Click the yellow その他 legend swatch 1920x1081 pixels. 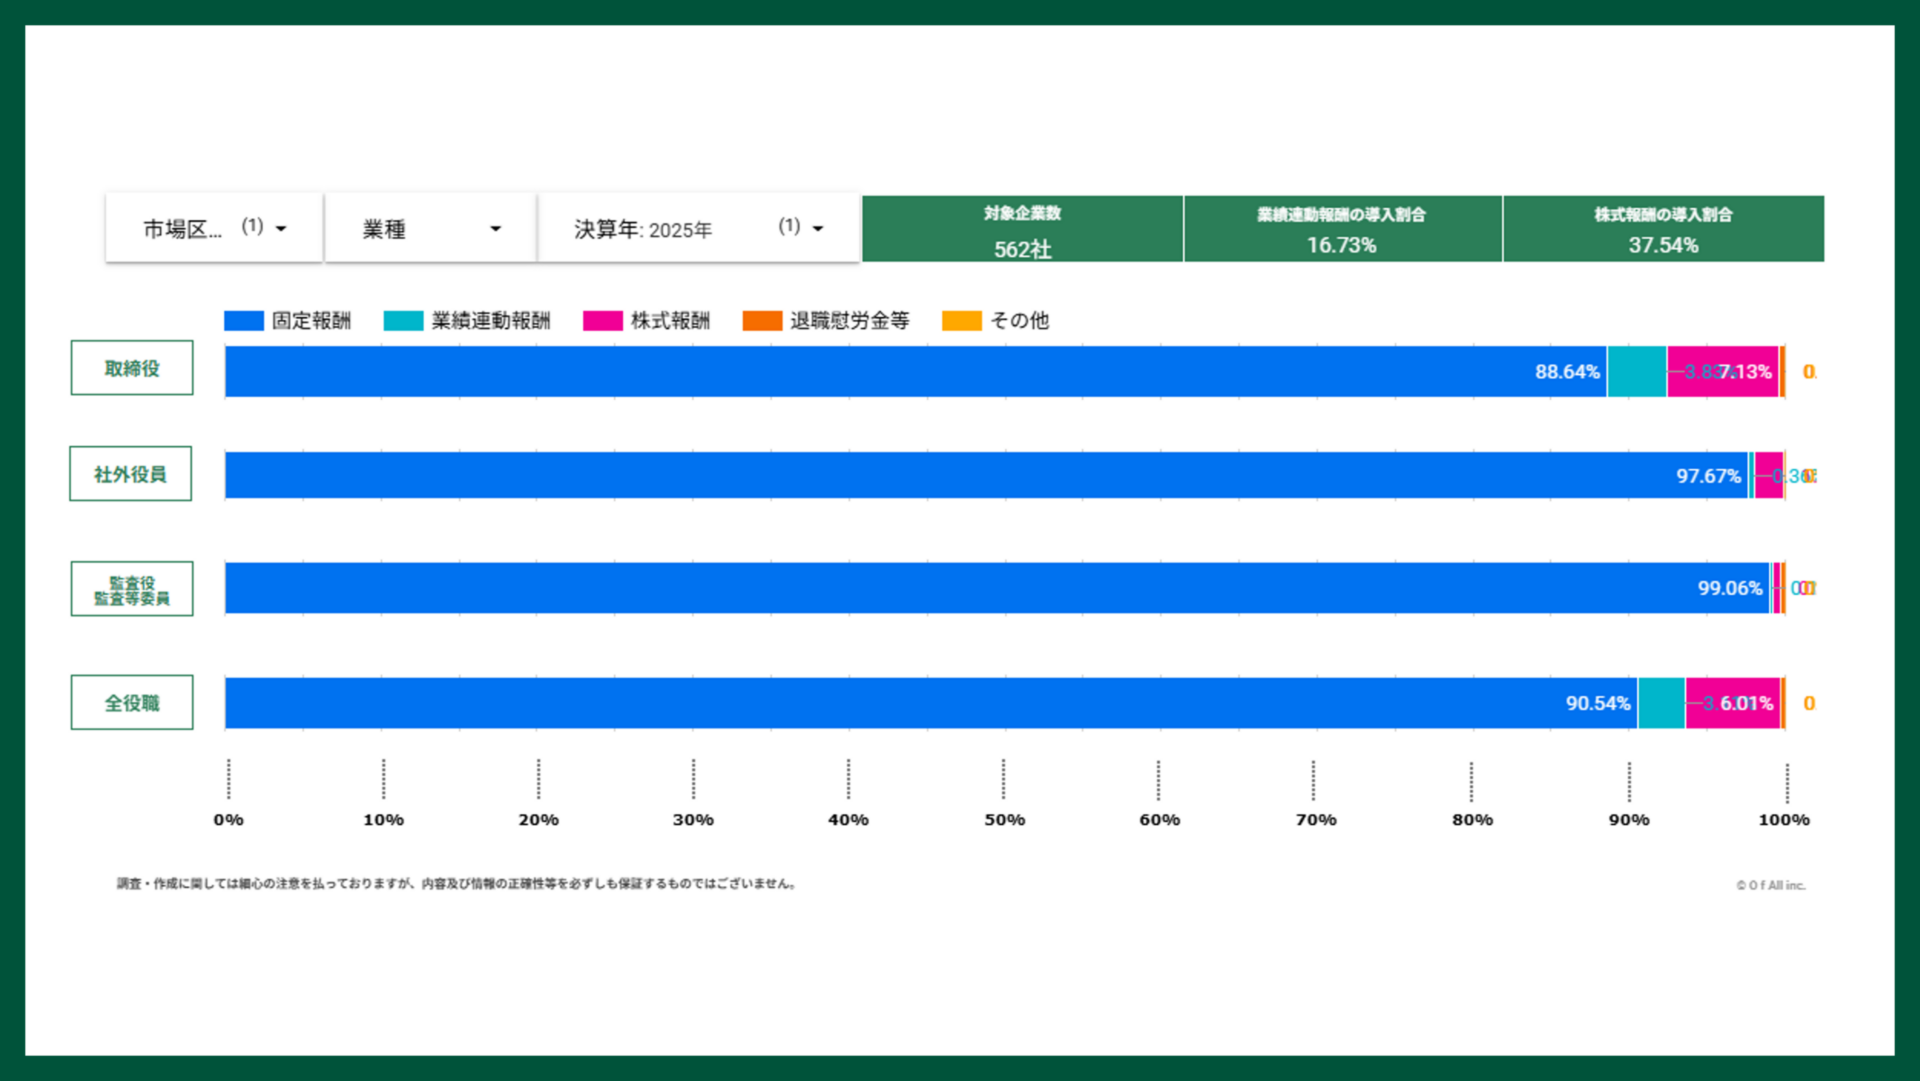coord(961,321)
